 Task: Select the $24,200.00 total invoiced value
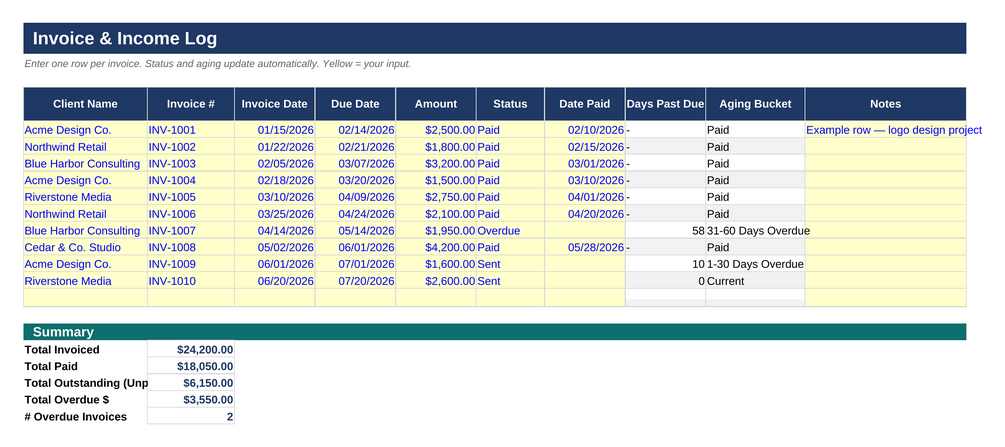pyautogui.click(x=190, y=350)
